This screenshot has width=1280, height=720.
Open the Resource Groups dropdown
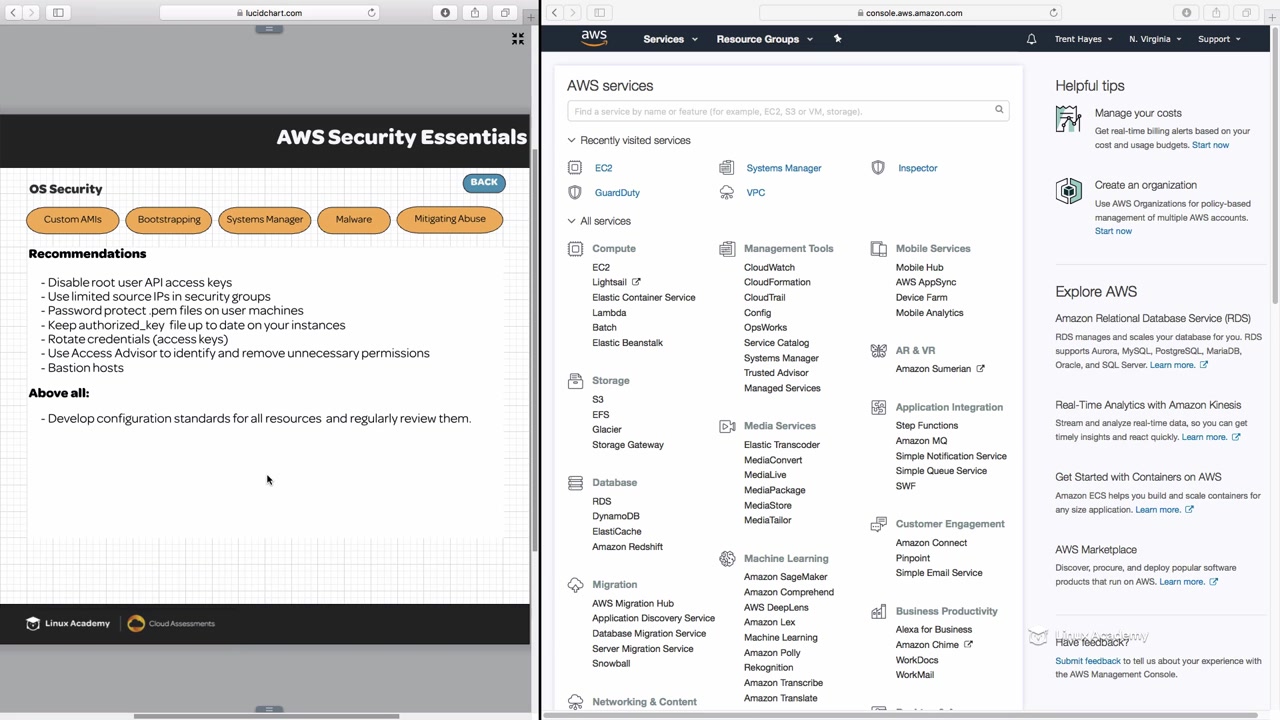pos(765,39)
